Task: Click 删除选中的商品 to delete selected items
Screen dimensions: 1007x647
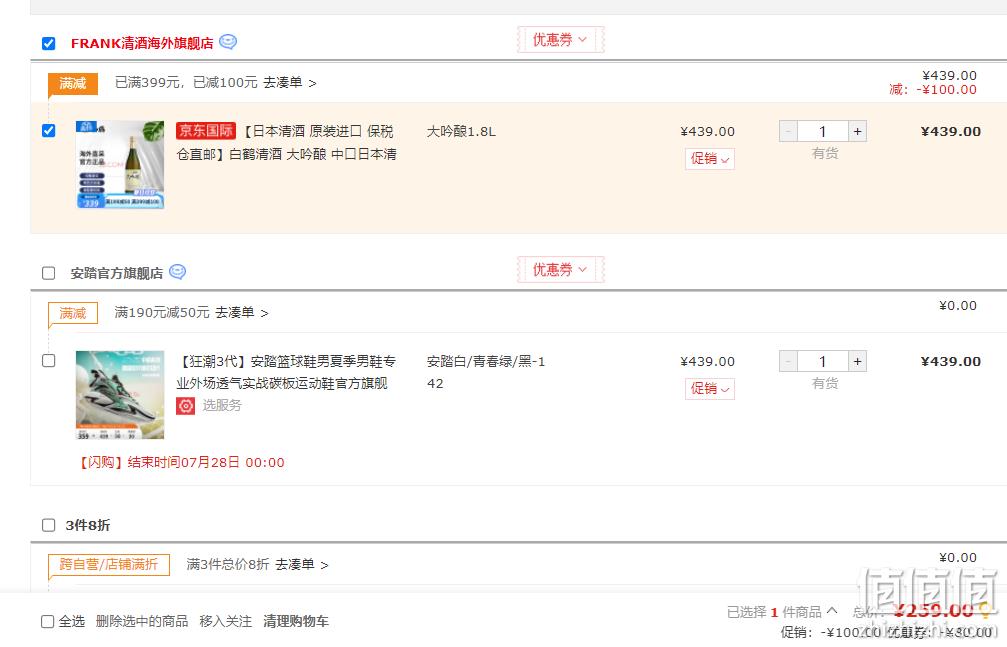Action: point(142,621)
